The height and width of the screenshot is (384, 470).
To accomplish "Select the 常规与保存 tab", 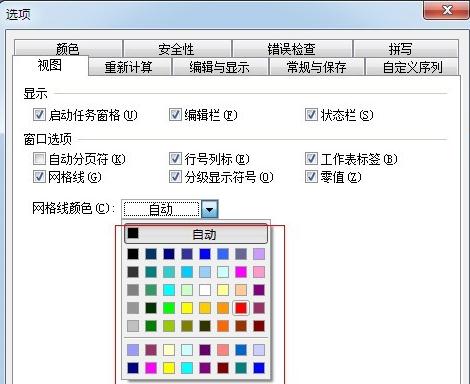I will (x=317, y=67).
